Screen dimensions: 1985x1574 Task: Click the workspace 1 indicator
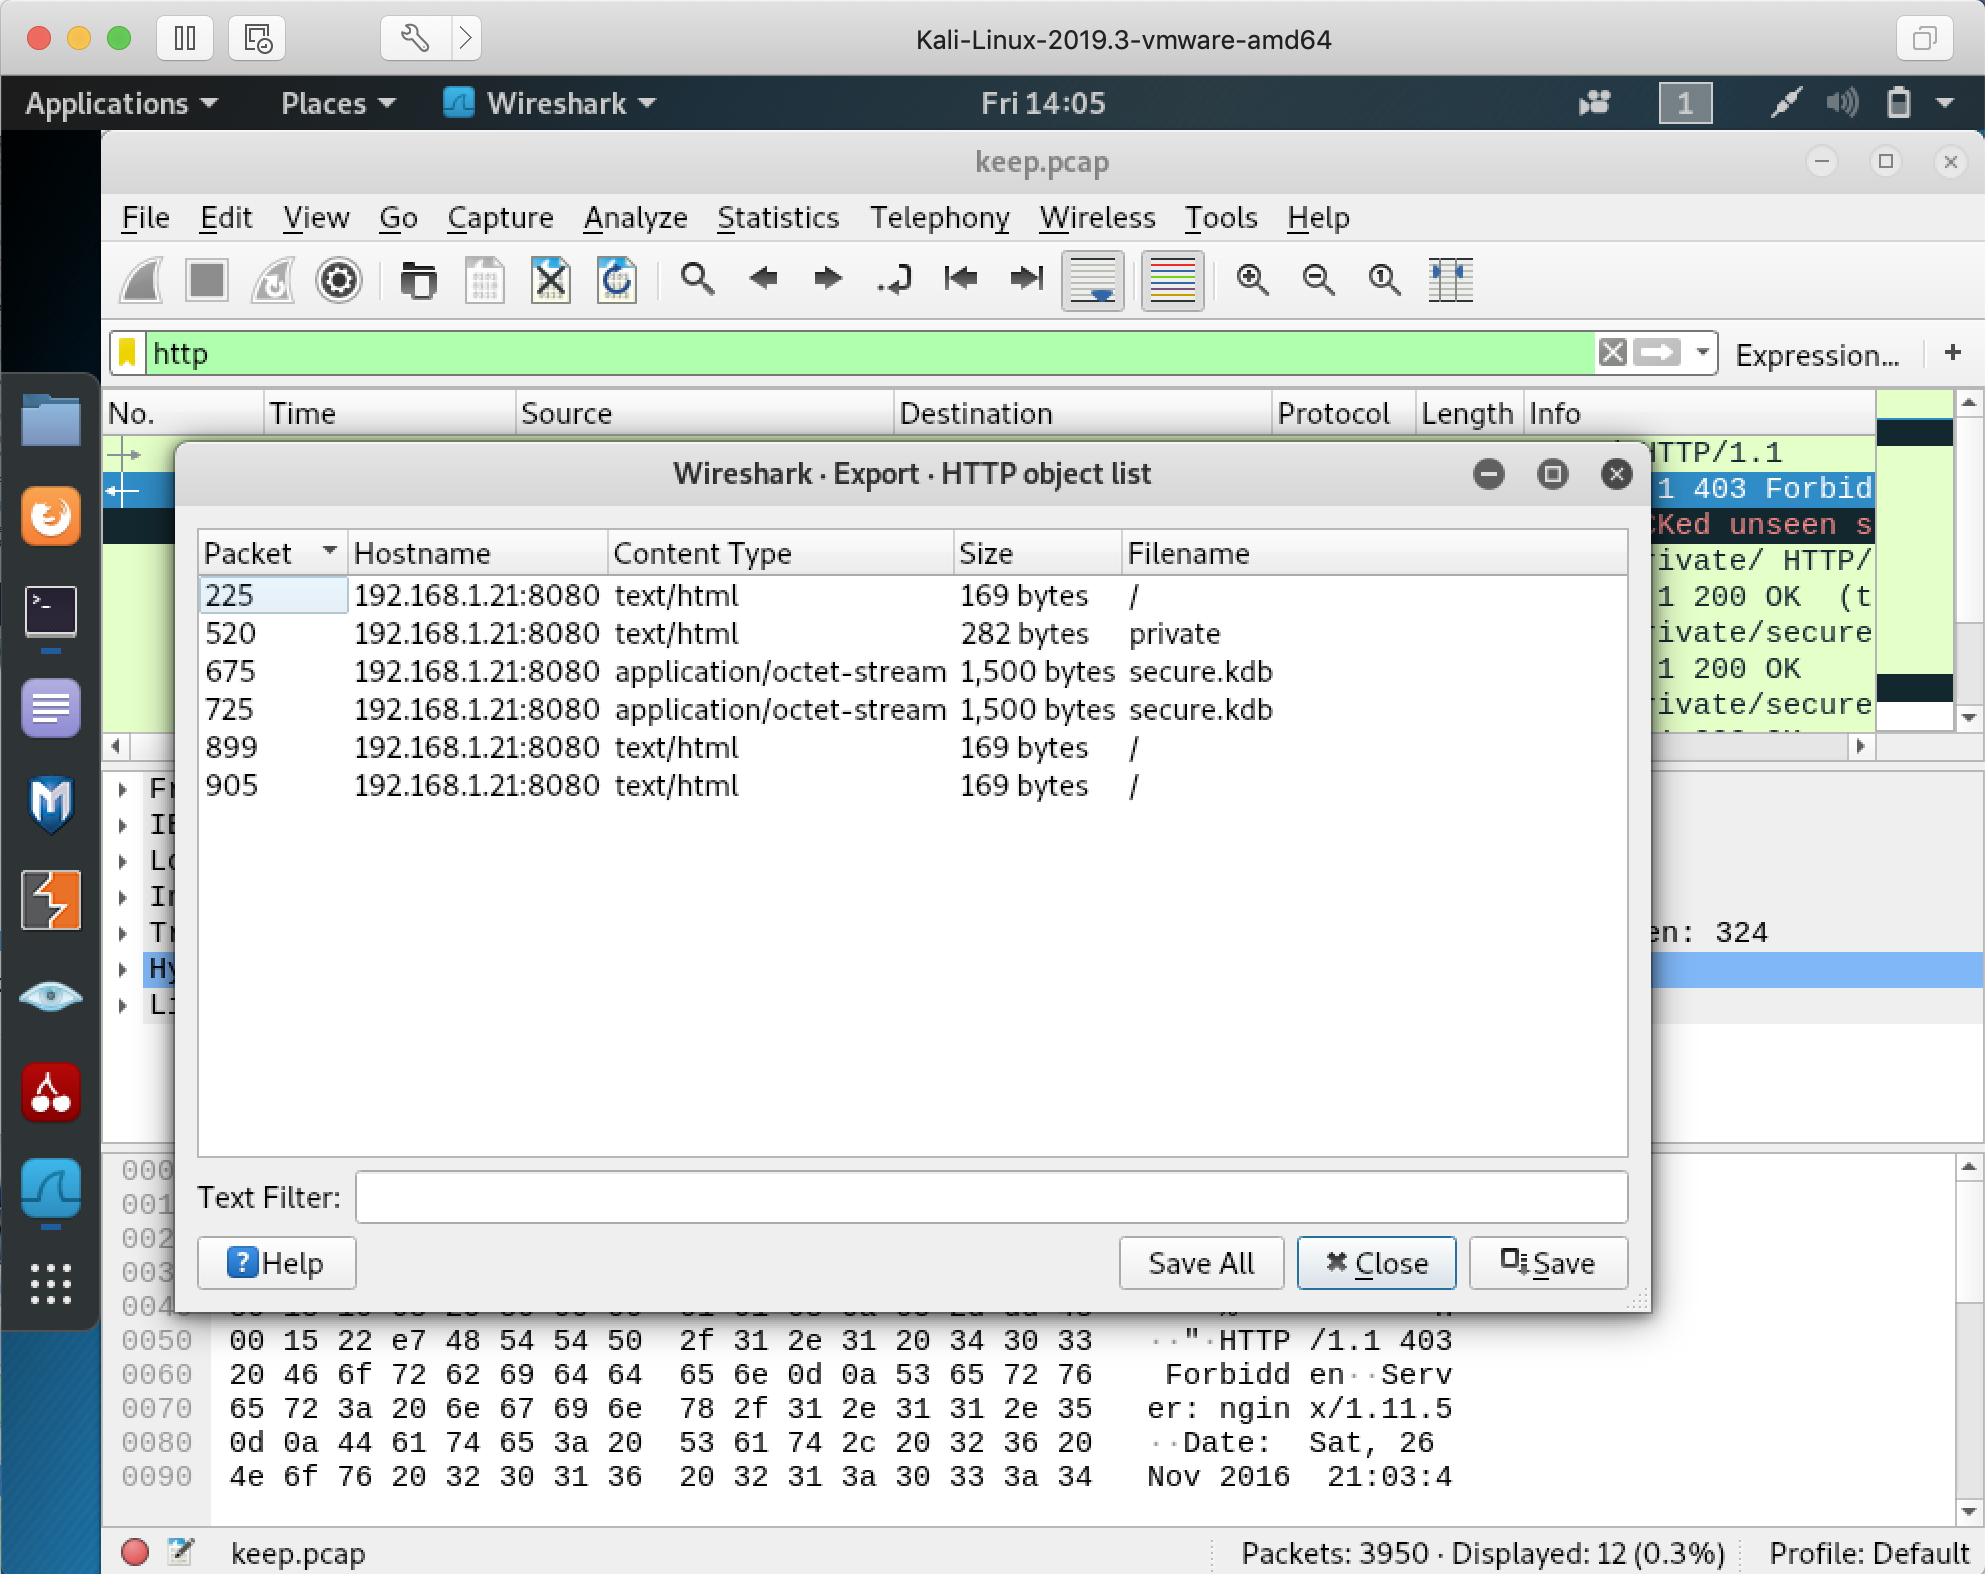[x=1685, y=103]
